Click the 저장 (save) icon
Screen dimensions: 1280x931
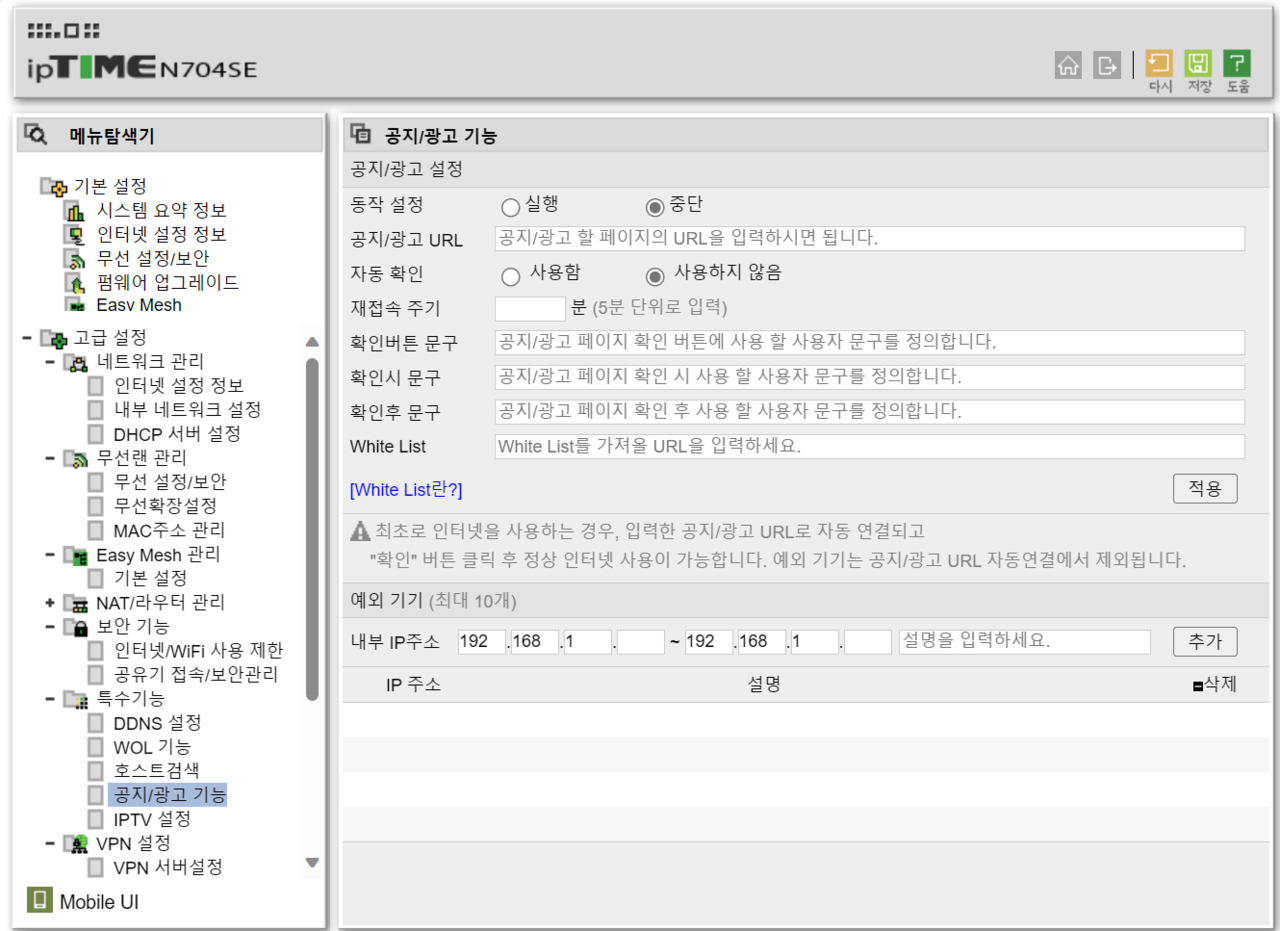[x=1198, y=65]
